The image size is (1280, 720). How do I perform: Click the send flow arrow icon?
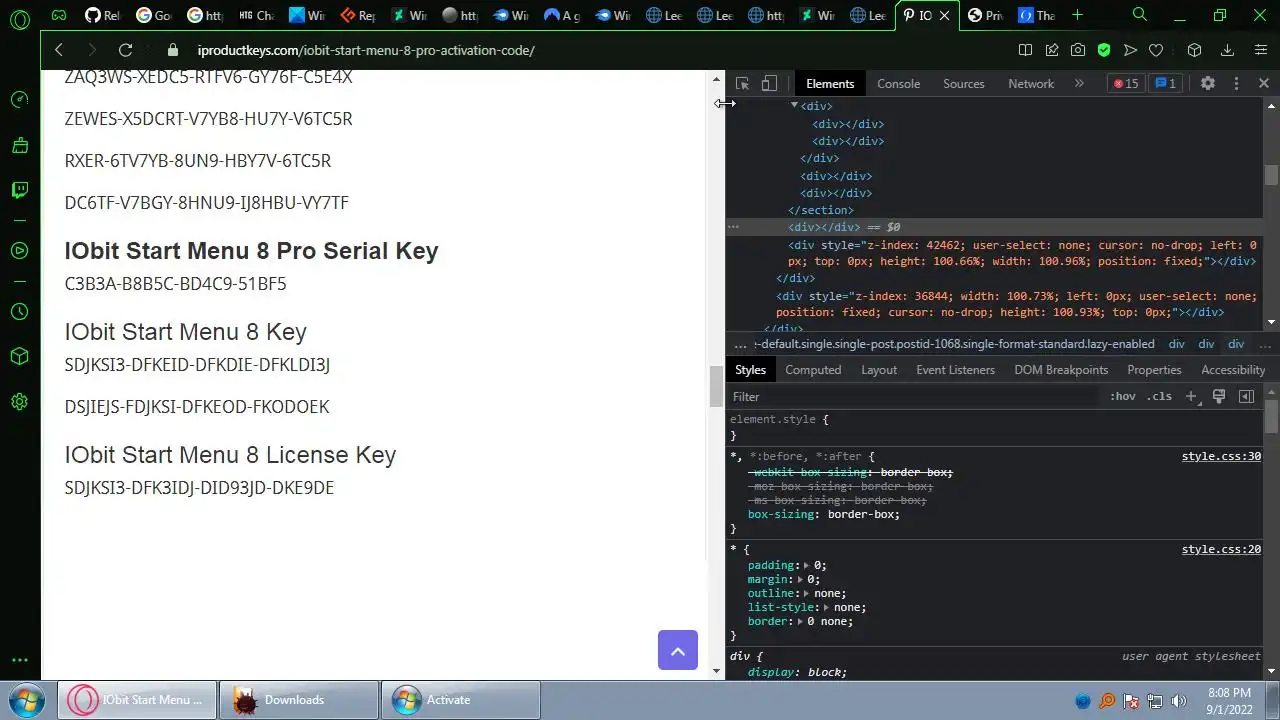tap(1130, 50)
